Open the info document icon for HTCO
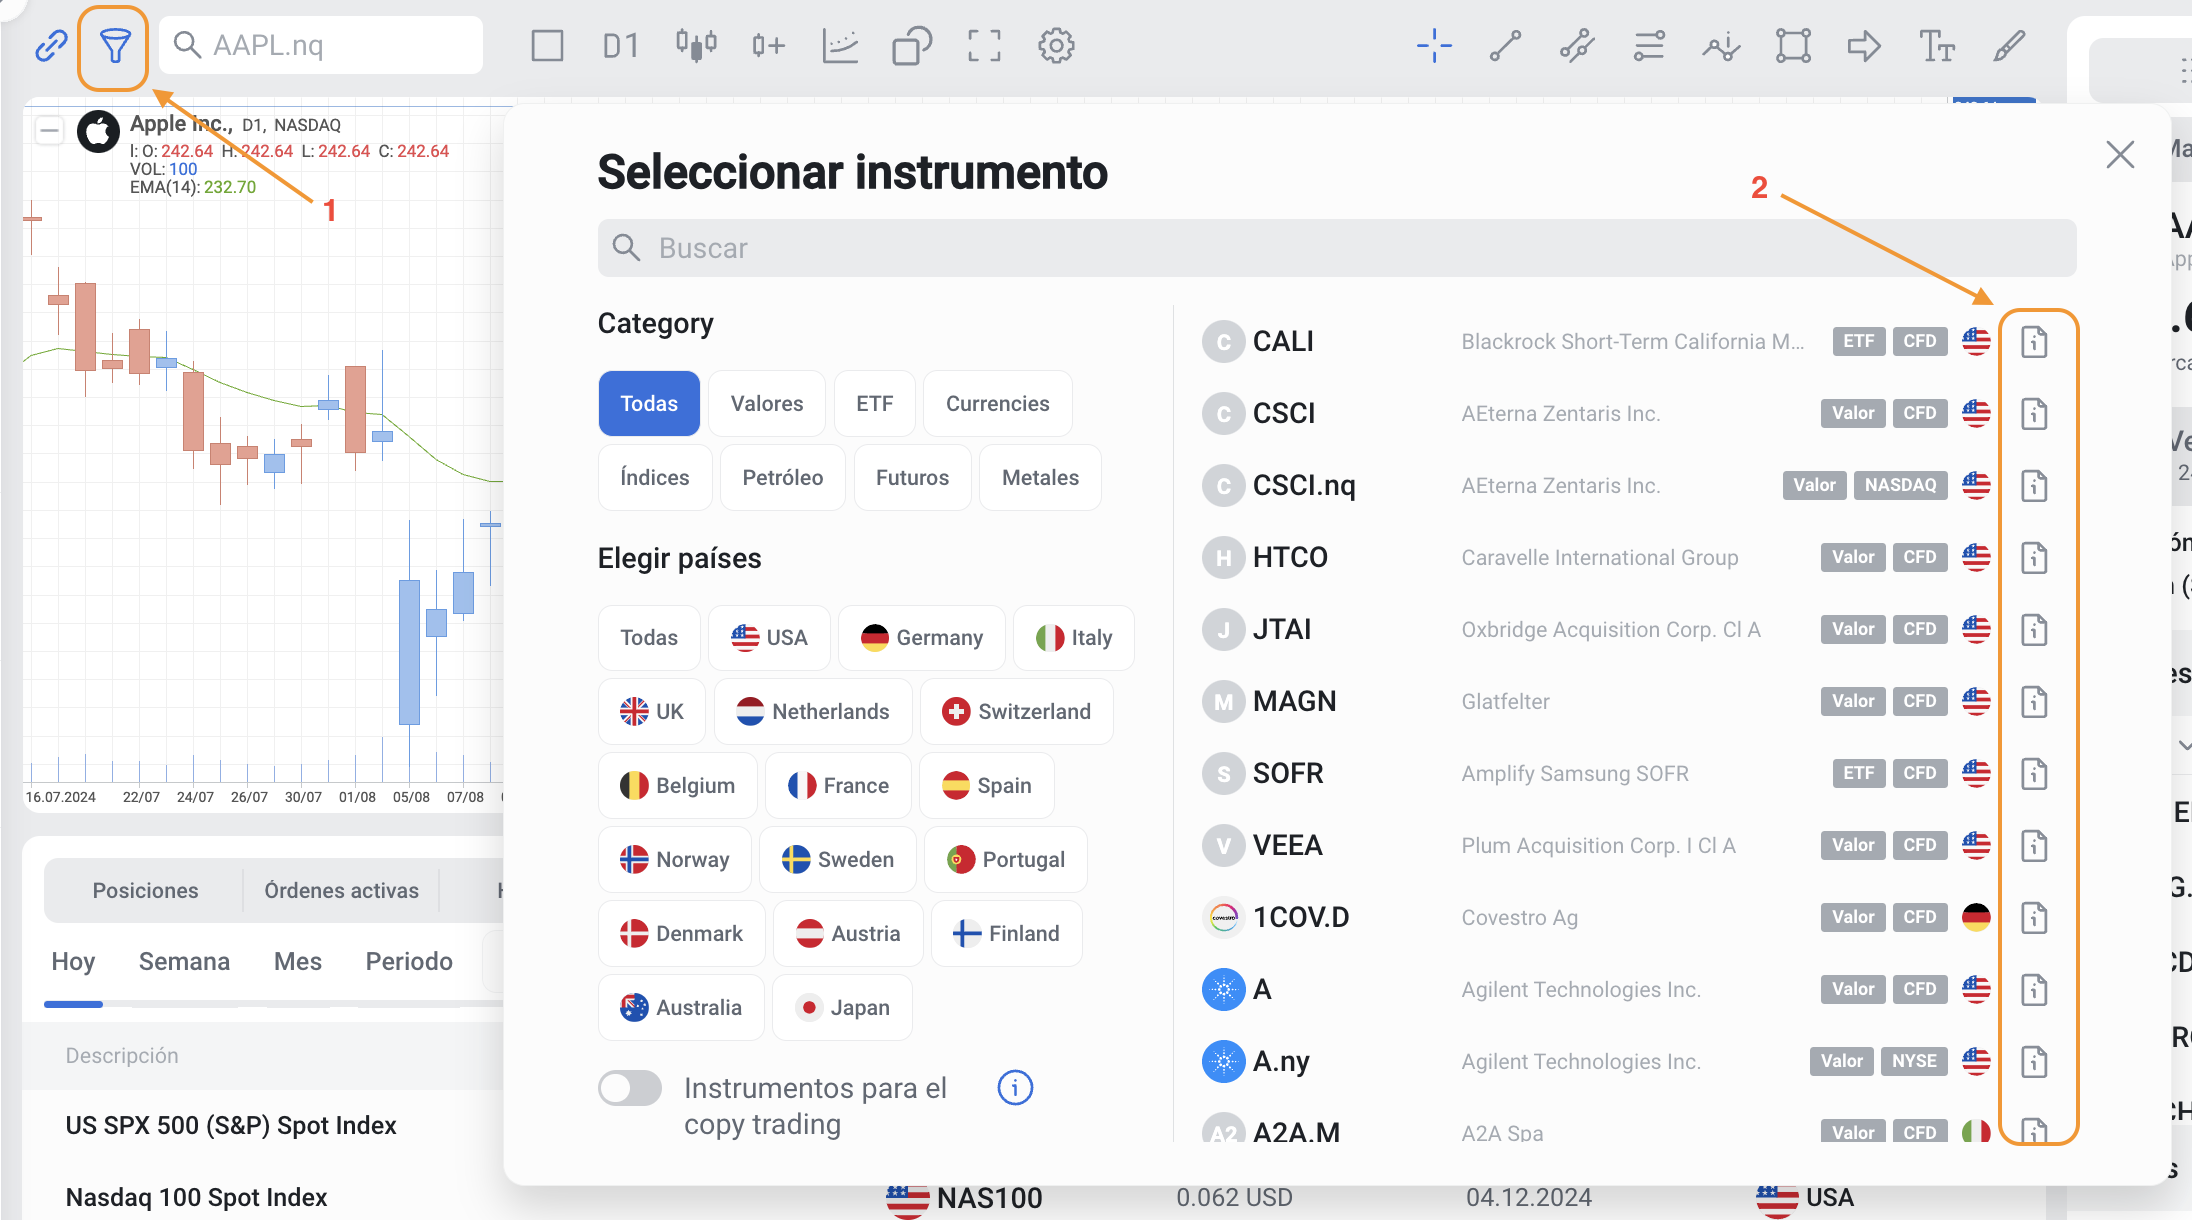The height and width of the screenshot is (1220, 2192). (x=2034, y=558)
